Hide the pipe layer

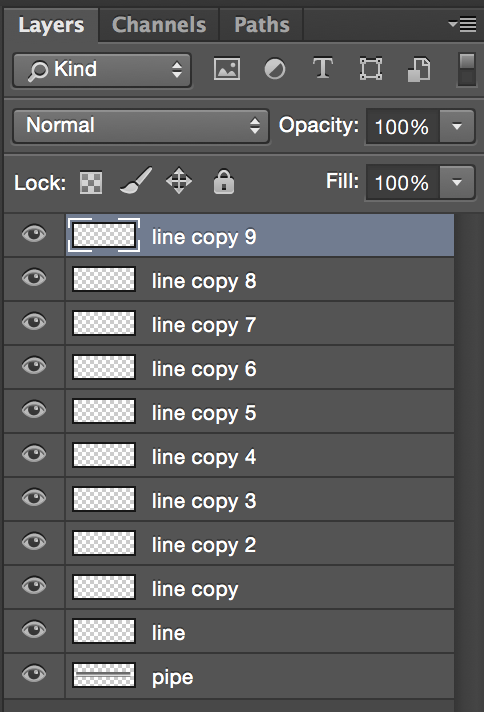coord(34,673)
